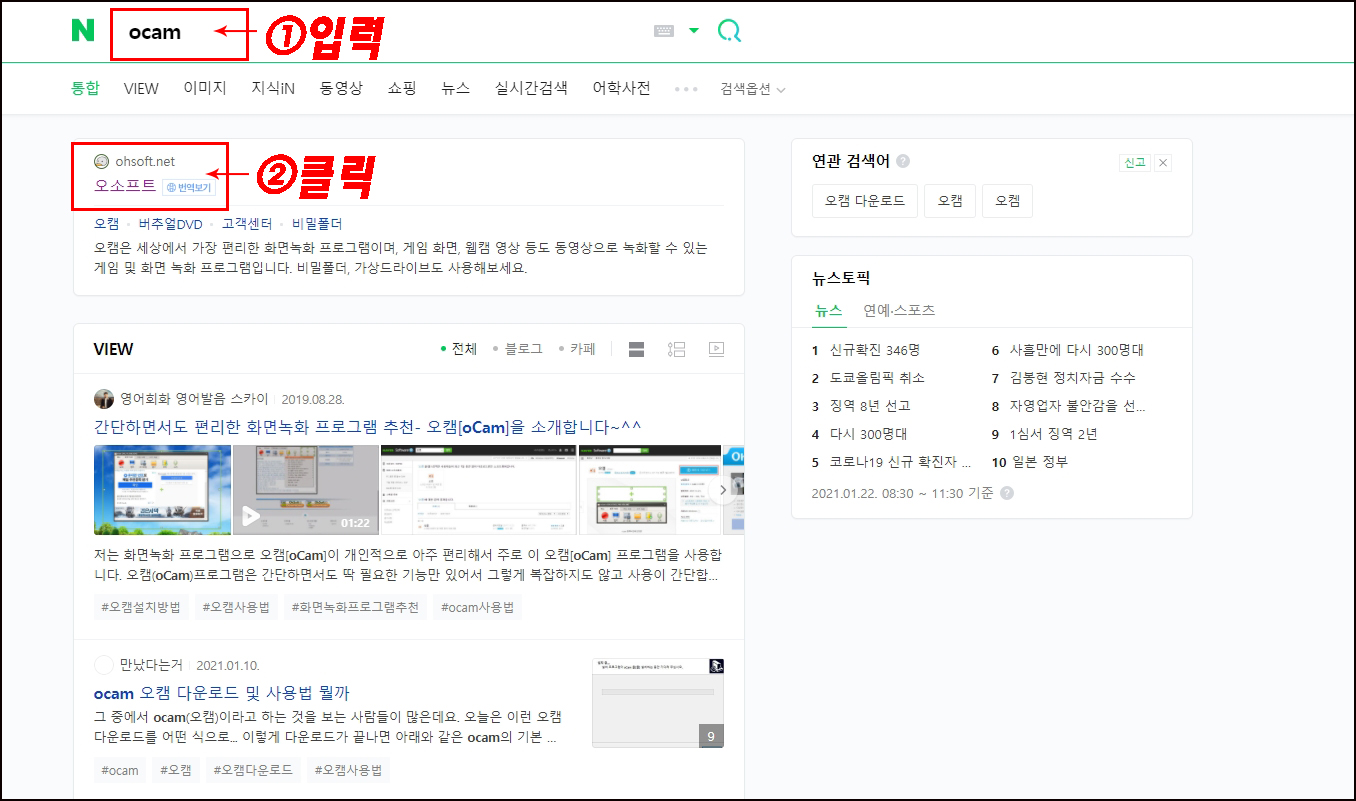Play the 01:22 video thumbnail
1356x801 pixels.
(x=306, y=490)
